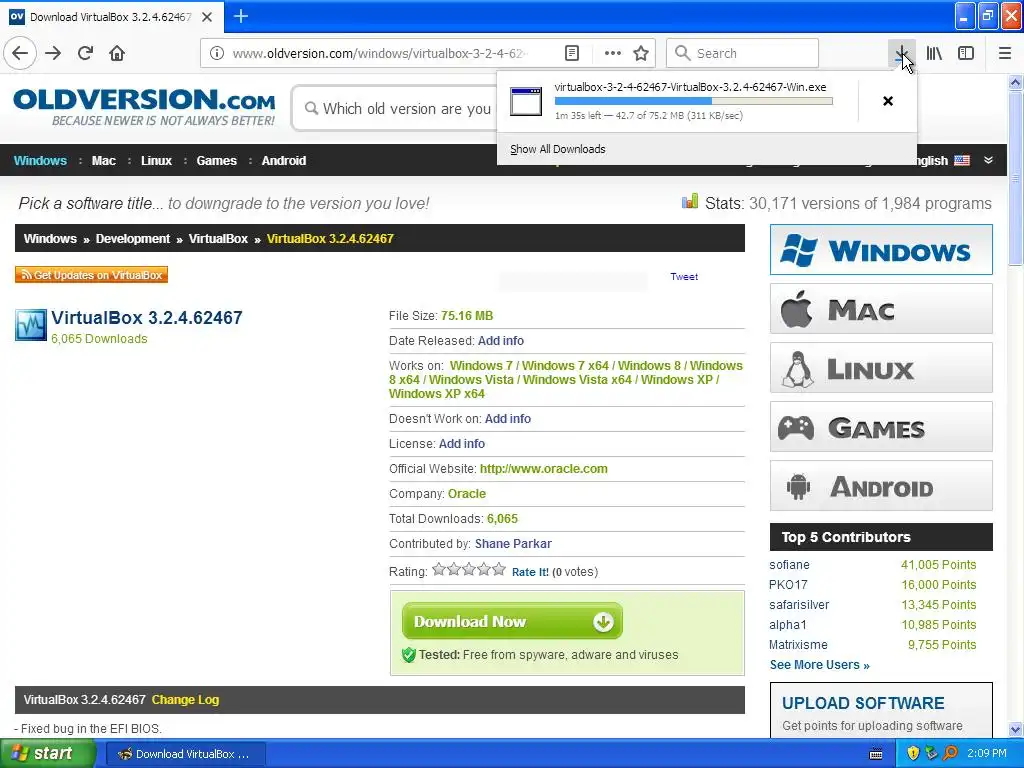Click the fifth rating star

(x=499, y=569)
